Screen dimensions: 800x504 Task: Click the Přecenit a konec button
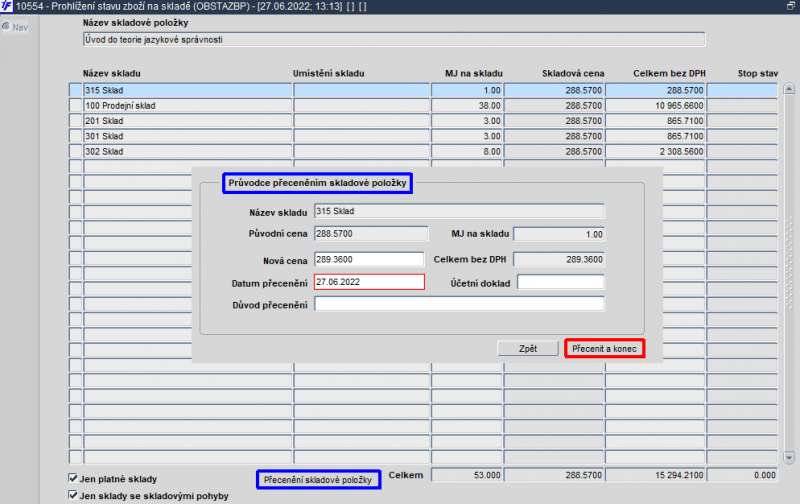point(605,348)
